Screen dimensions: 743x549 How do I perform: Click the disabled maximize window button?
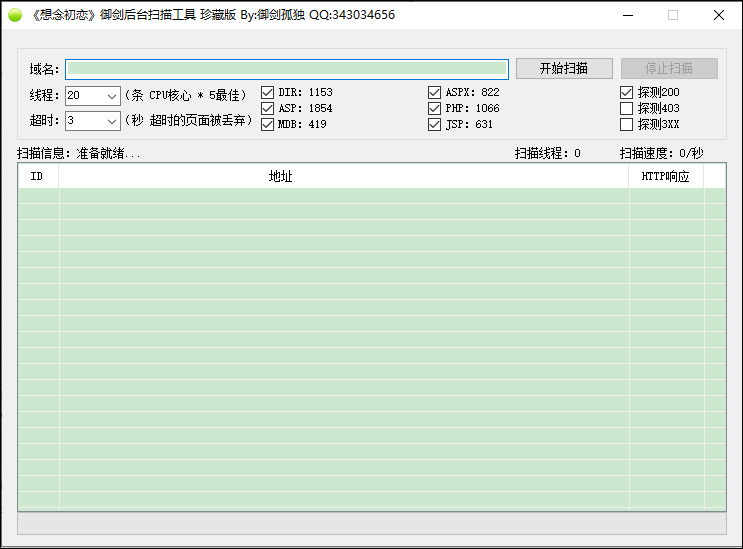[673, 15]
